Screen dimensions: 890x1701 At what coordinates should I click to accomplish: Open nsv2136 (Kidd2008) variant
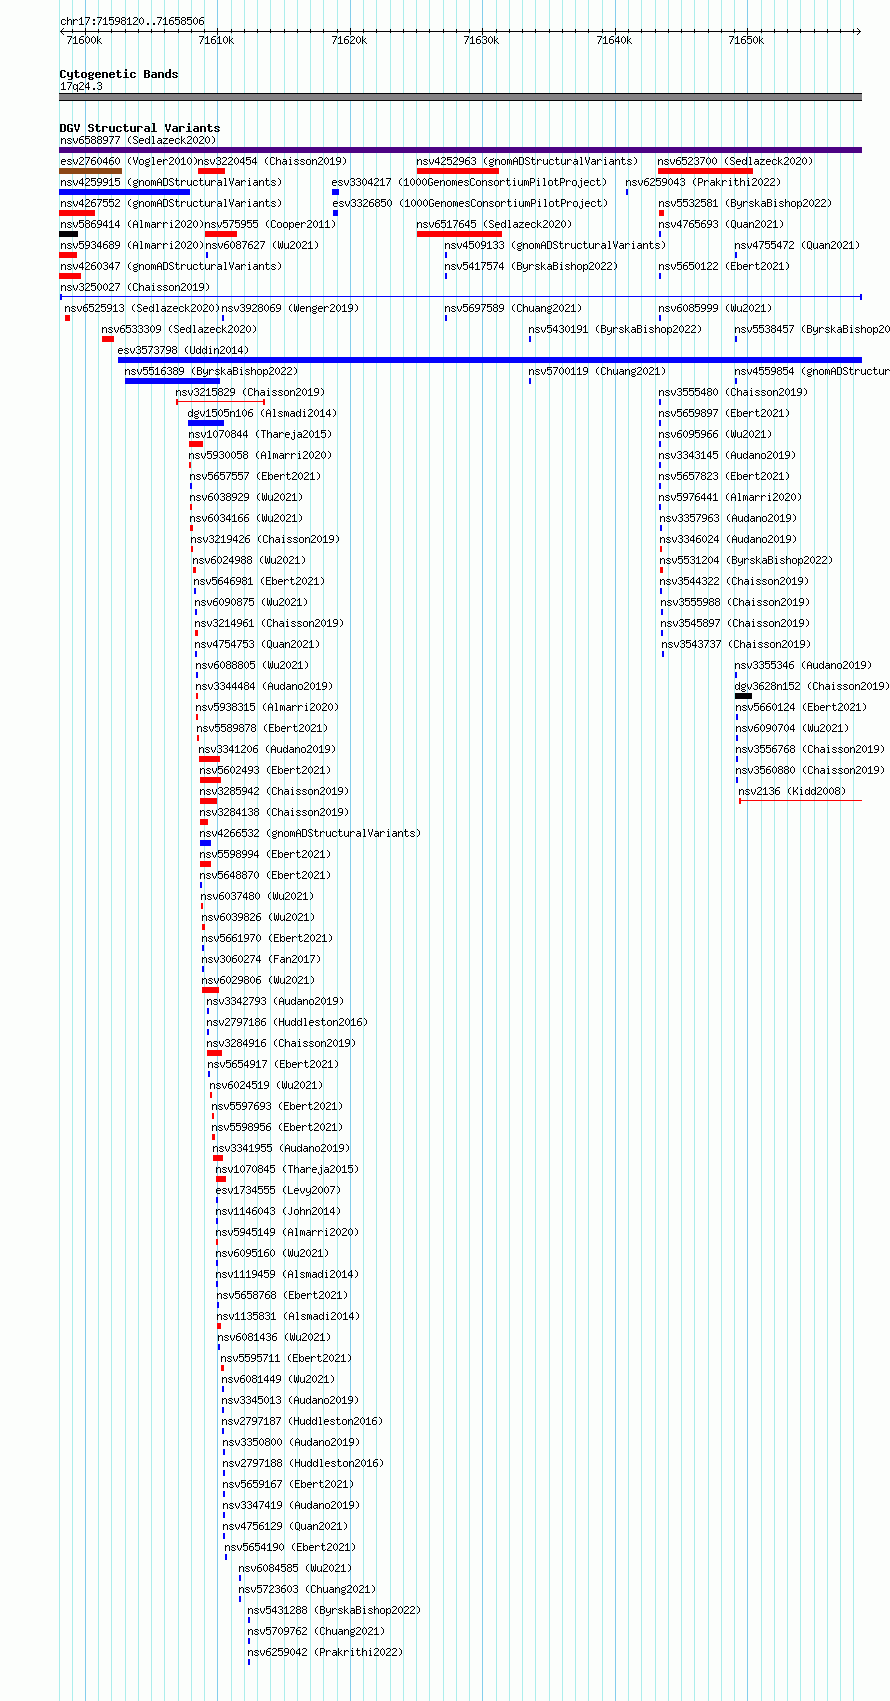(x=792, y=792)
